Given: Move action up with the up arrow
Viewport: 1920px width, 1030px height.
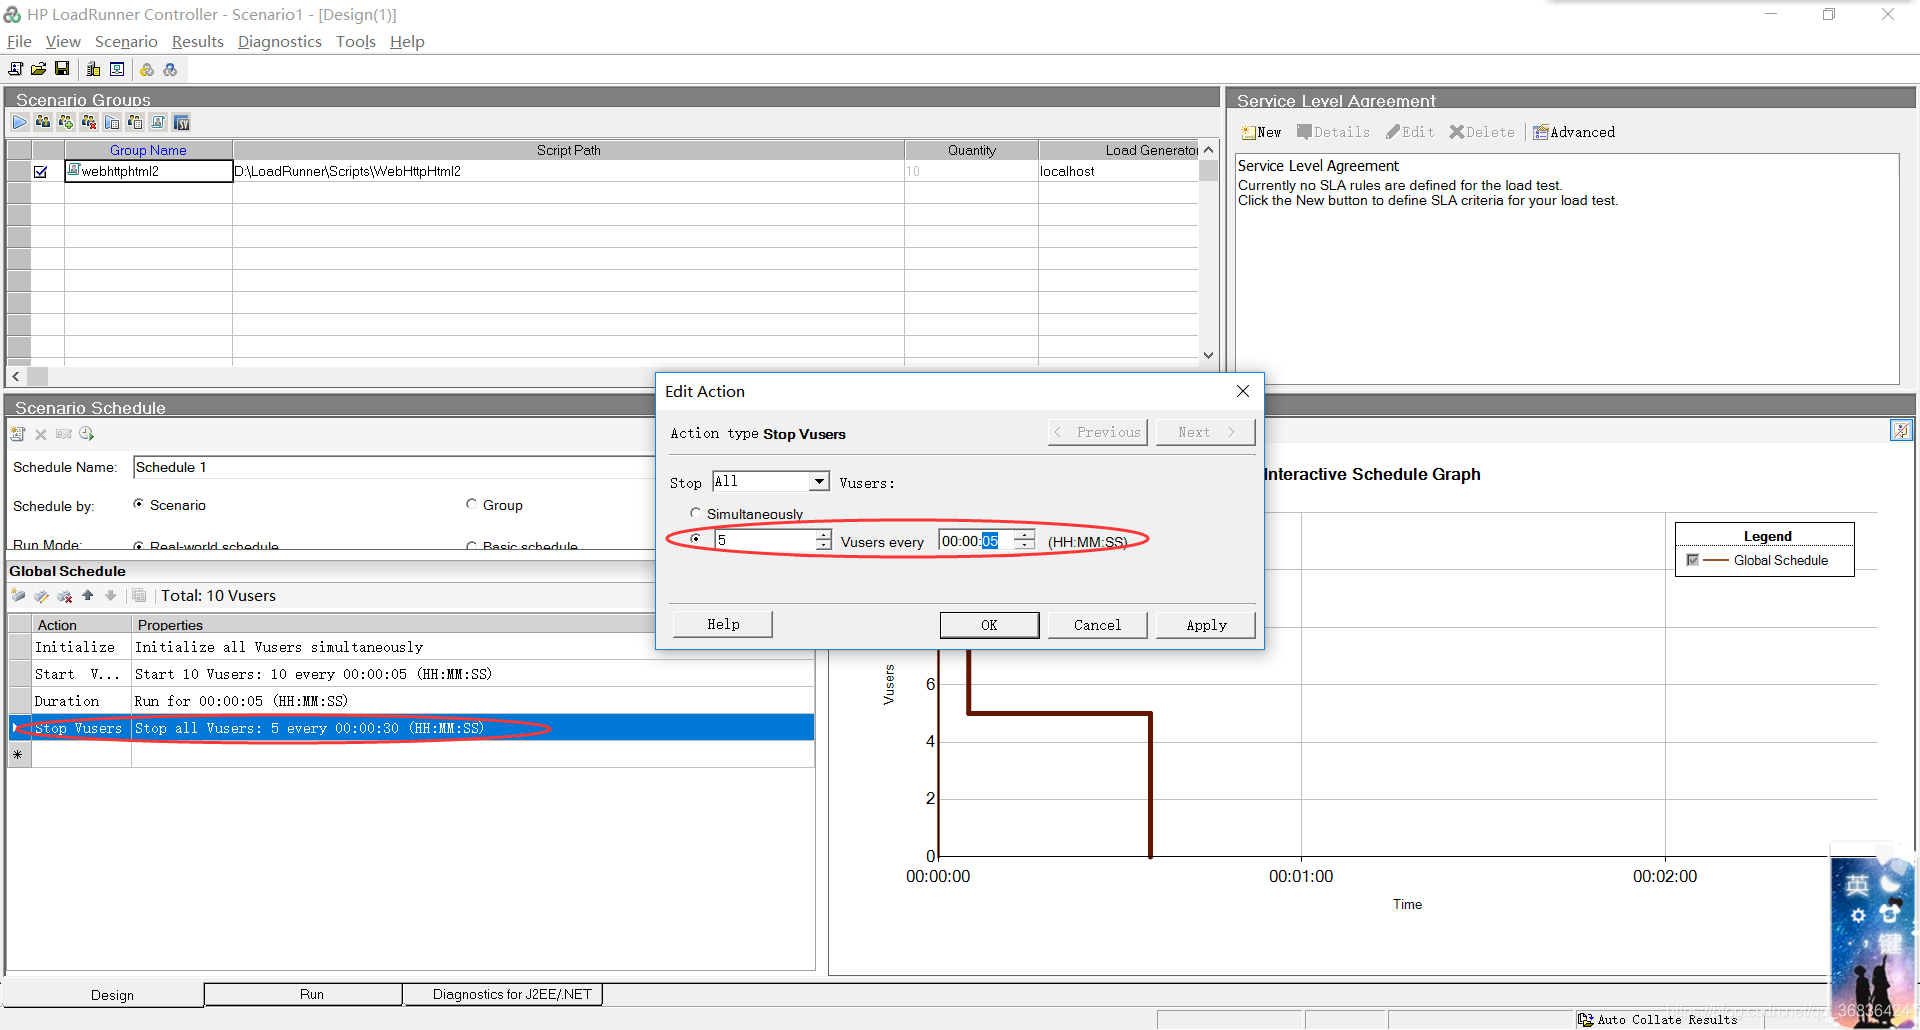Looking at the screenshot, I should coord(88,595).
